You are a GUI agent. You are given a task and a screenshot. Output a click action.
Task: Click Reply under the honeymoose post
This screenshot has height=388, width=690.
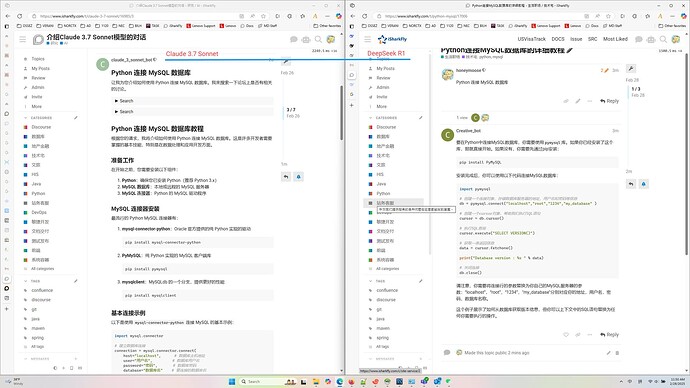pos(609,101)
